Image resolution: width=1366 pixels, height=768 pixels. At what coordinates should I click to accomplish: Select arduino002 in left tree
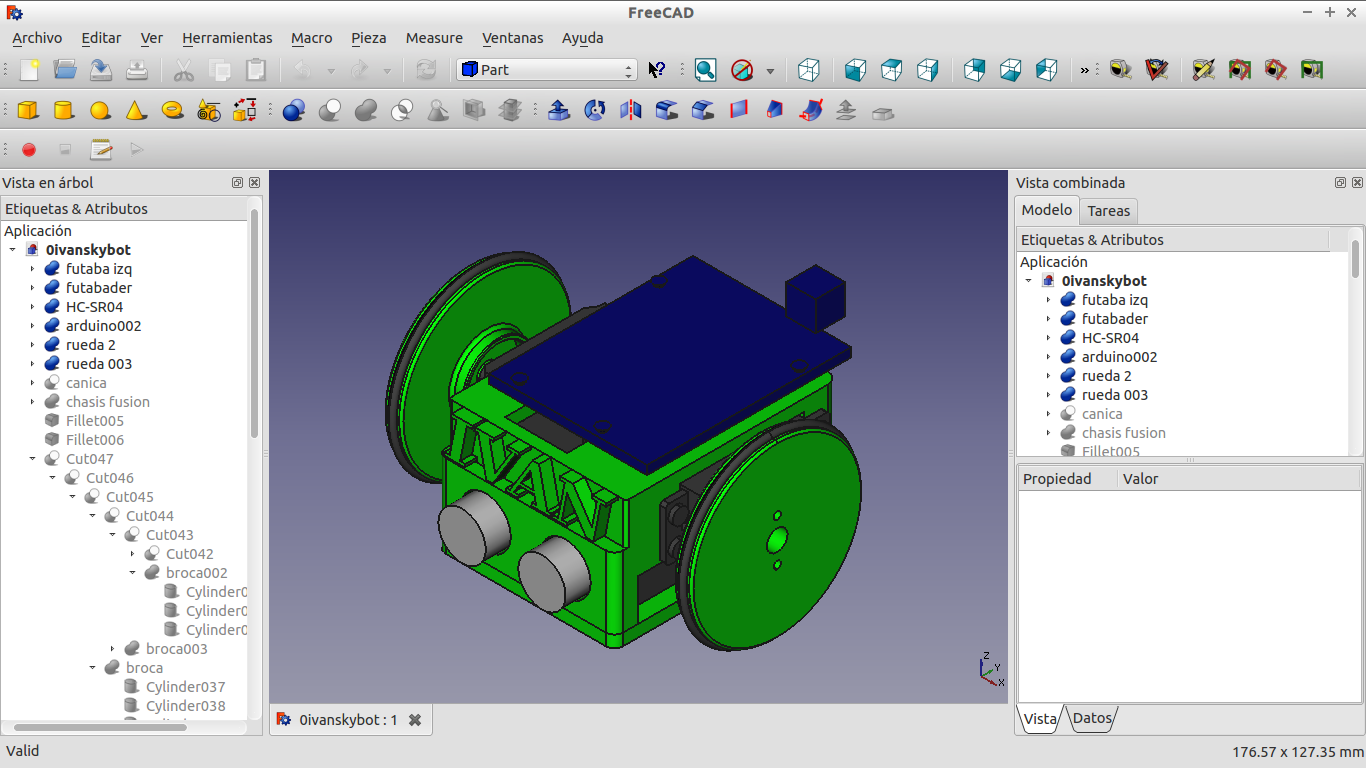tap(103, 326)
